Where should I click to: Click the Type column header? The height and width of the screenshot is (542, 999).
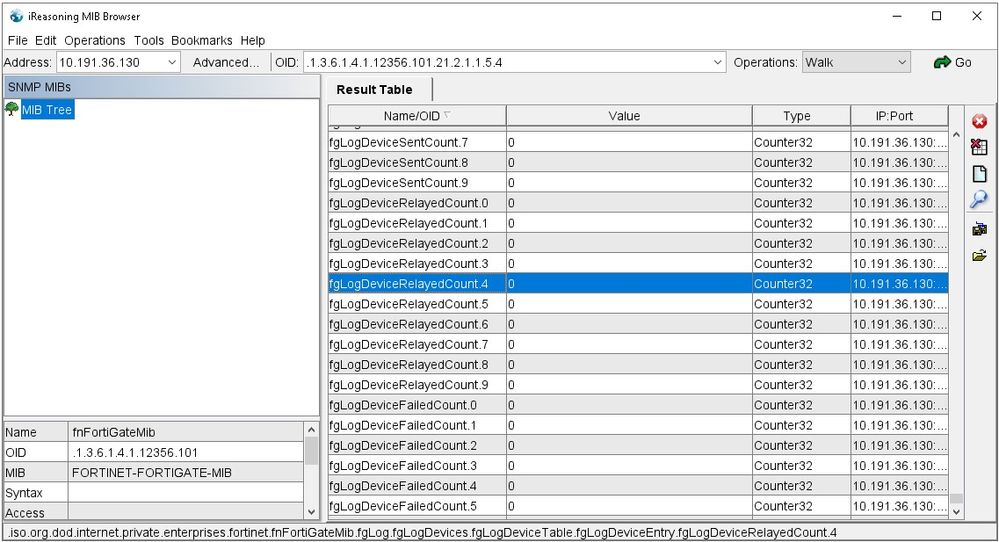(801, 116)
